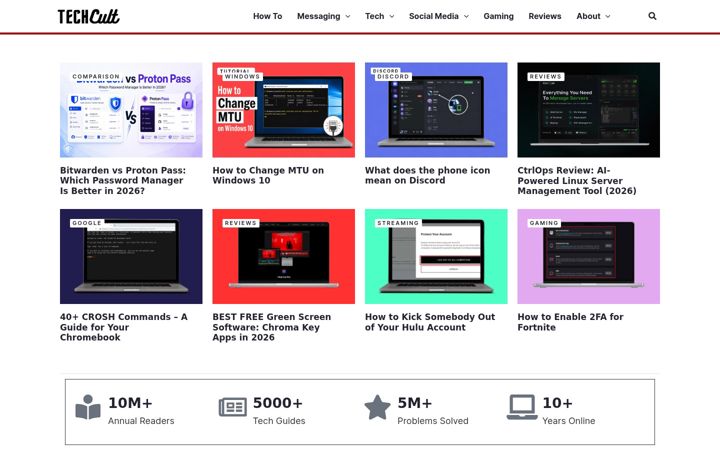Click the Green Screen Software thumbnail

click(x=283, y=256)
